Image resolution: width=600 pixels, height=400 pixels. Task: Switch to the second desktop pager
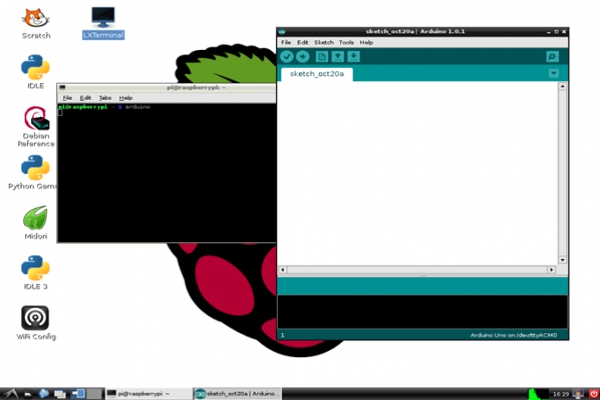[95, 393]
